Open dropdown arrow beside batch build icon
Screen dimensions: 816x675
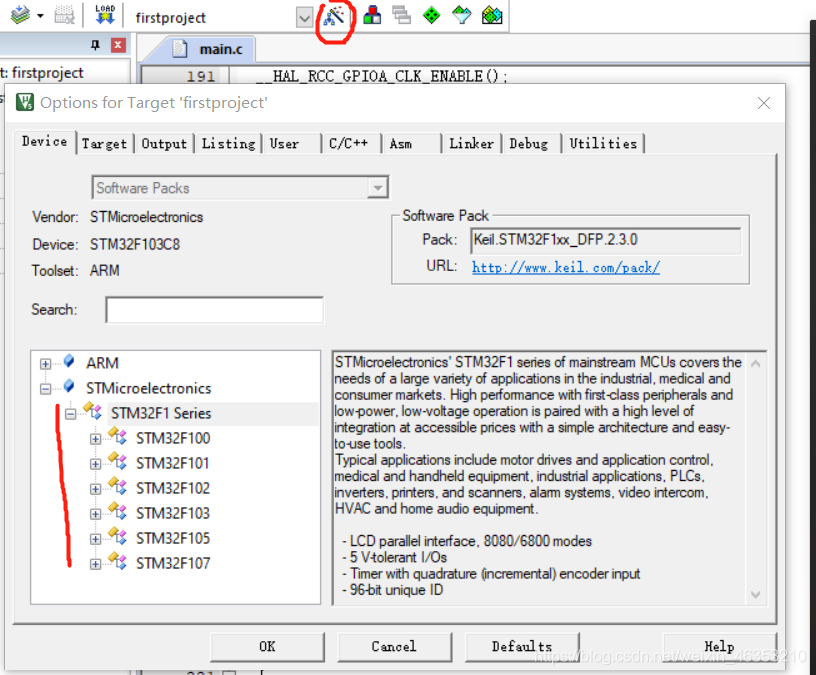pyautogui.click(x=40, y=16)
